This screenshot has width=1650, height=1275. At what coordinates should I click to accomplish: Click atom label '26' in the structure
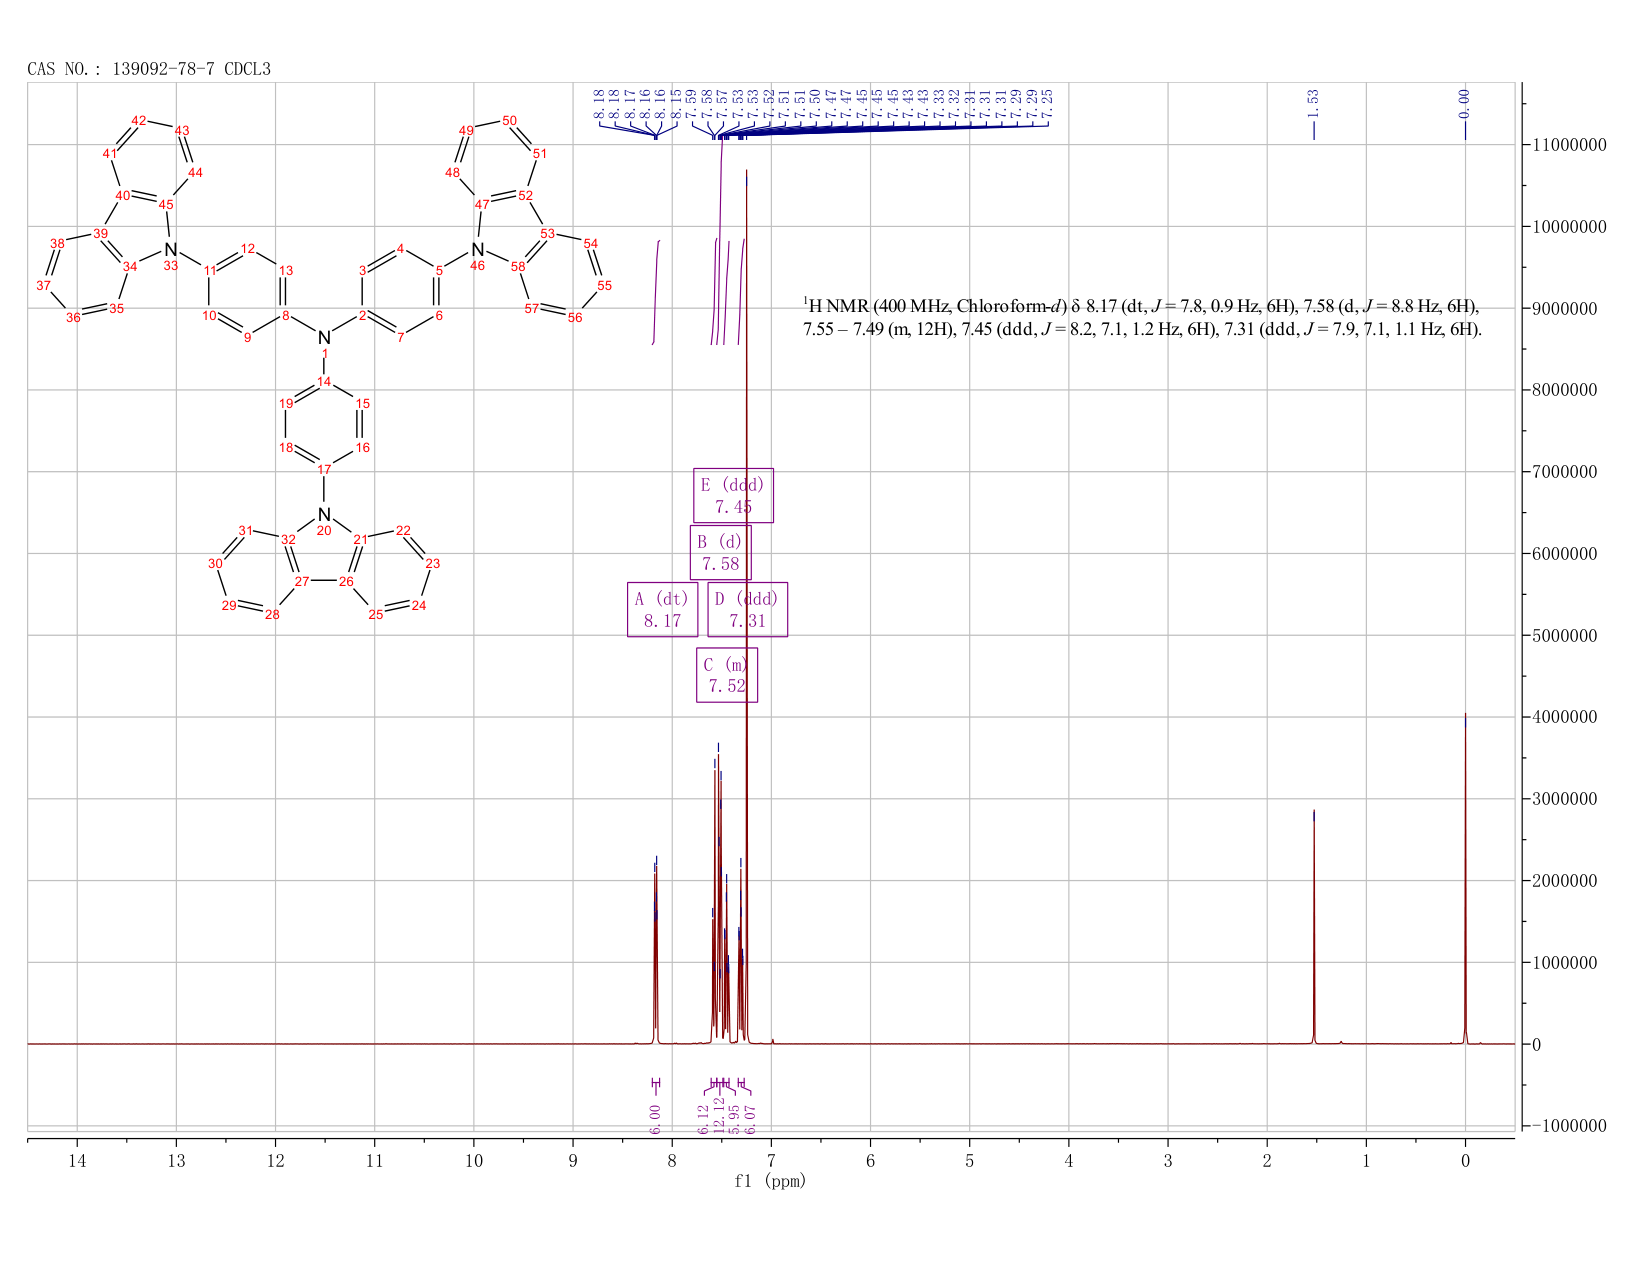(x=346, y=581)
